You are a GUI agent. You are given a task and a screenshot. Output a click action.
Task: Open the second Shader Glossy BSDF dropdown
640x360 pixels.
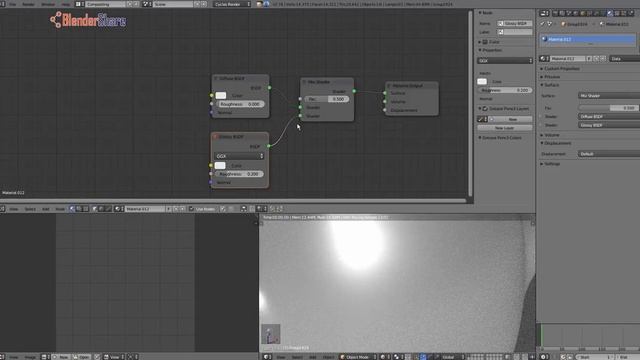click(609, 125)
